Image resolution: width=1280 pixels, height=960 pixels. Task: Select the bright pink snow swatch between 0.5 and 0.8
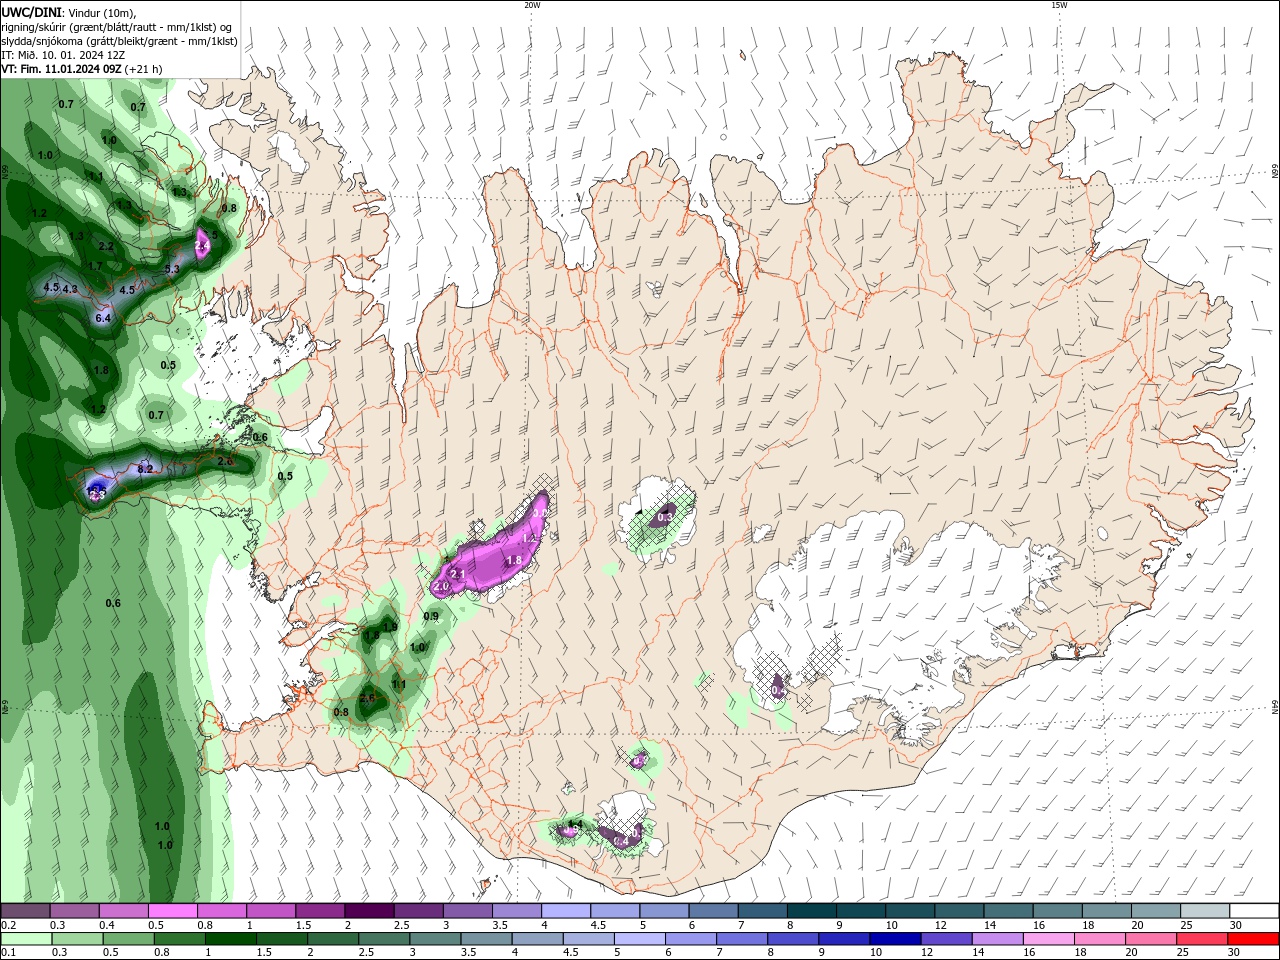pos(173,911)
